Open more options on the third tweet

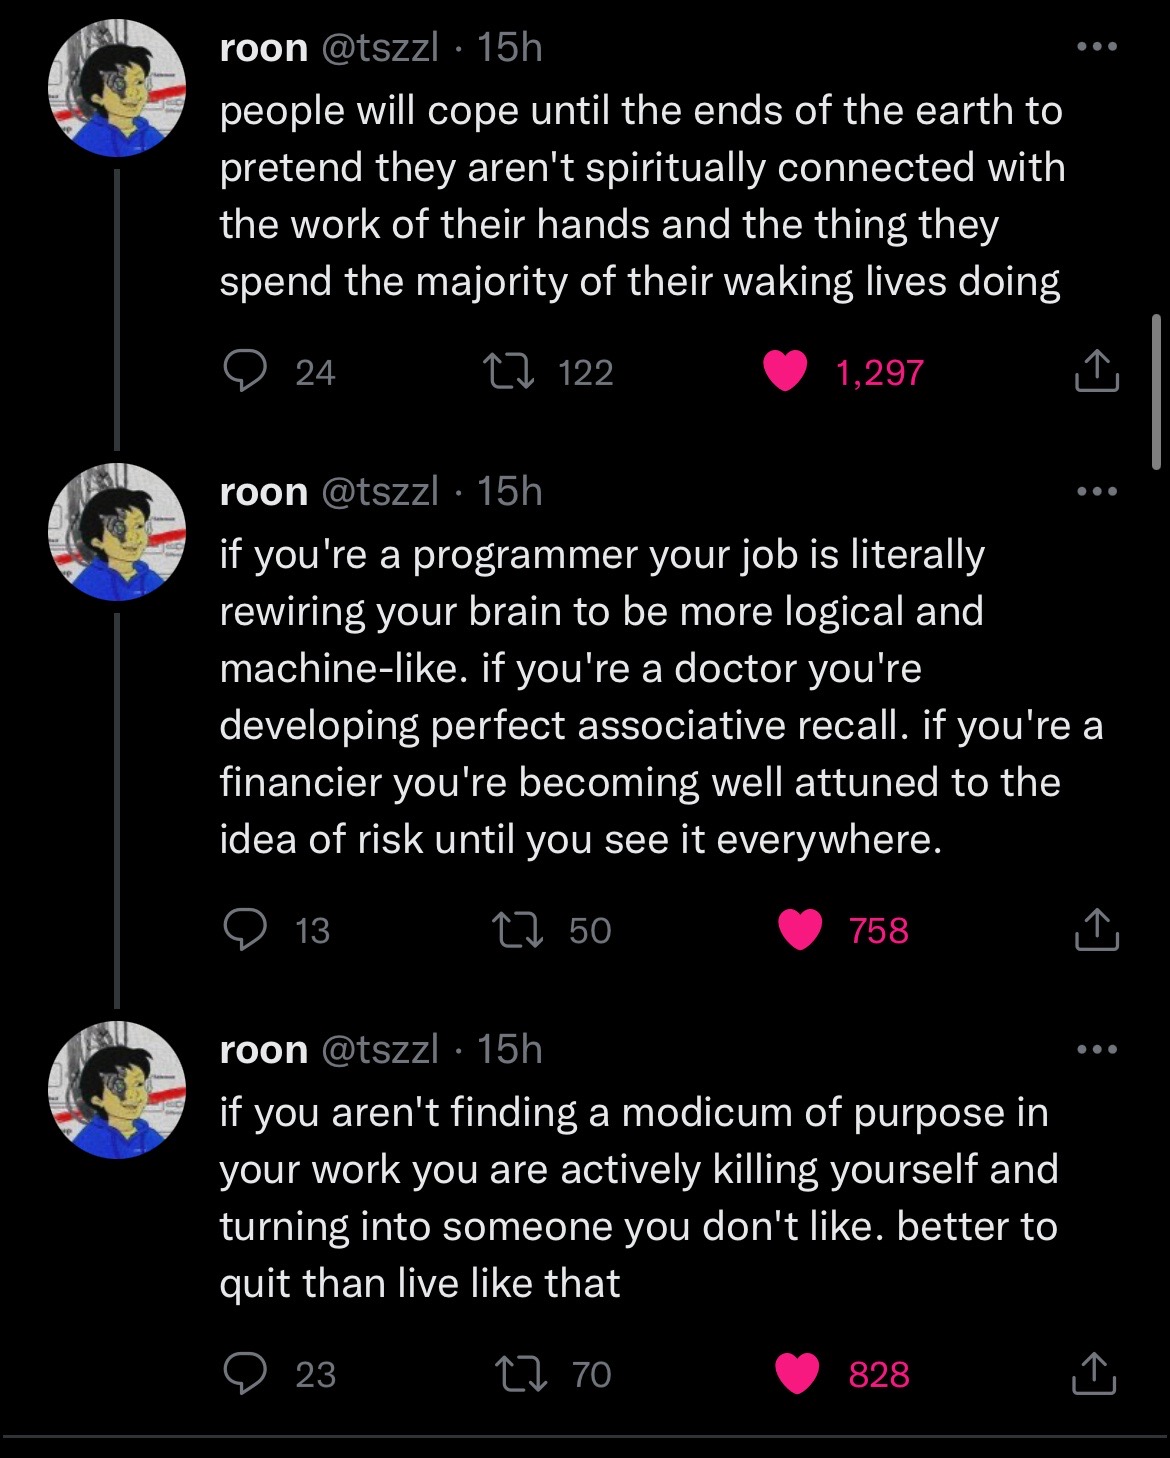1096,1049
